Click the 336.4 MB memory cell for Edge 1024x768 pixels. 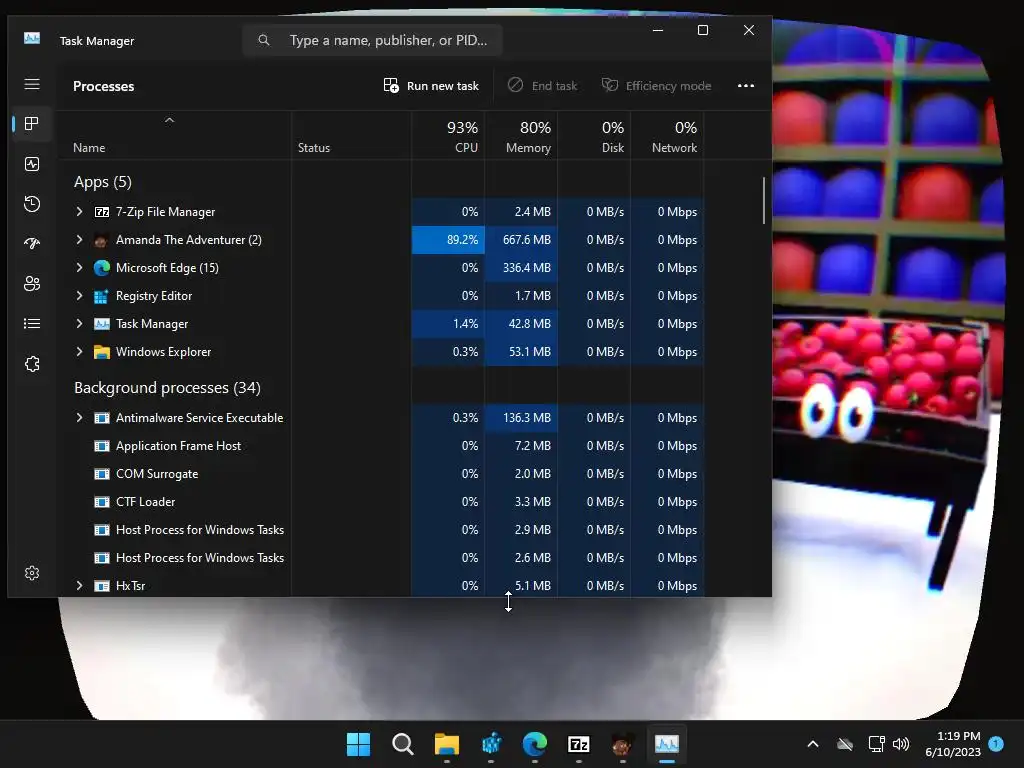pyautogui.click(x=521, y=268)
